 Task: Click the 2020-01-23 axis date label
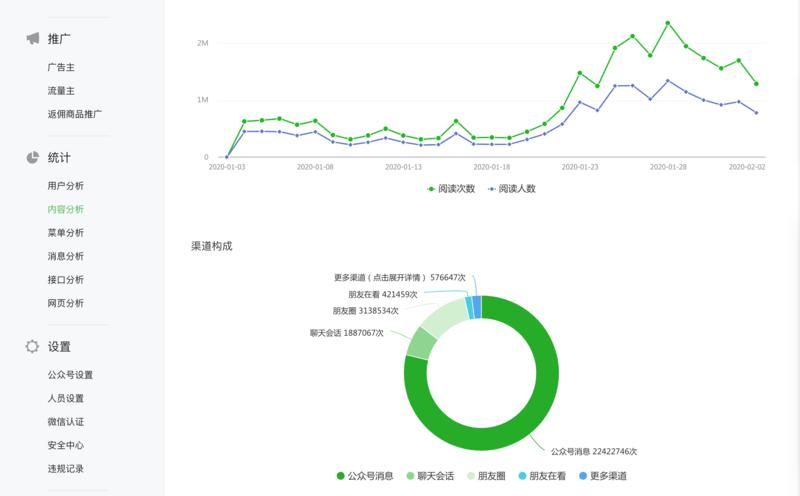coord(580,167)
